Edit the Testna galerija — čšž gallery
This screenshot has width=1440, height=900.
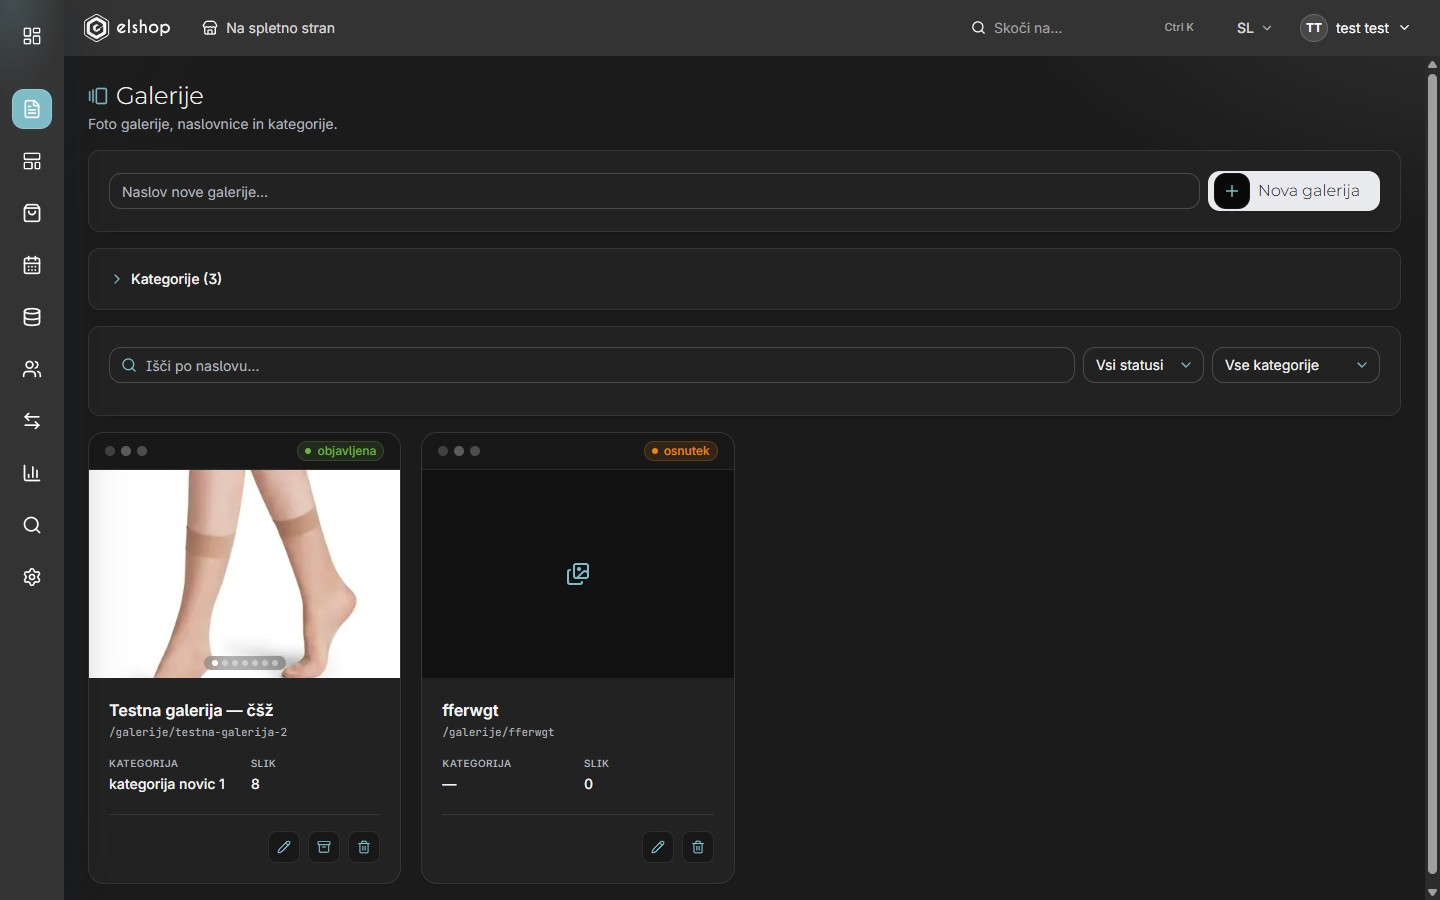pyautogui.click(x=284, y=847)
